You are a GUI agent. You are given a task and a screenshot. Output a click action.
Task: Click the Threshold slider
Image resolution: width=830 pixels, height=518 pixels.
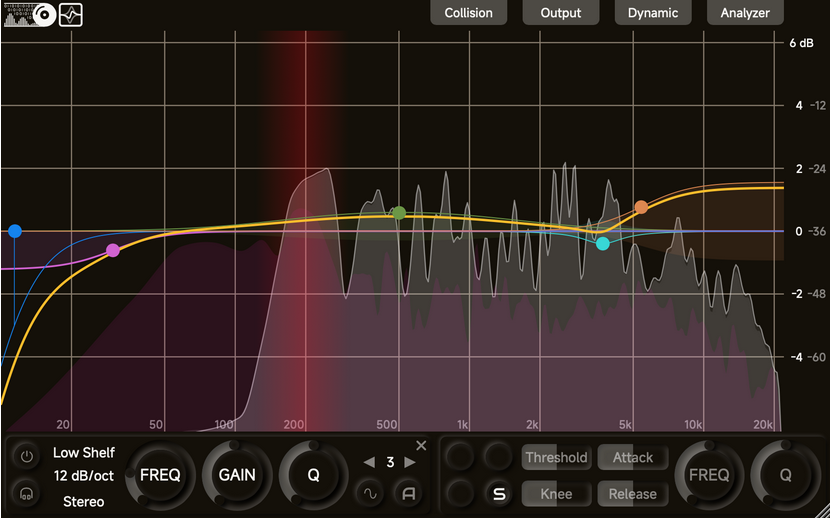coord(556,458)
